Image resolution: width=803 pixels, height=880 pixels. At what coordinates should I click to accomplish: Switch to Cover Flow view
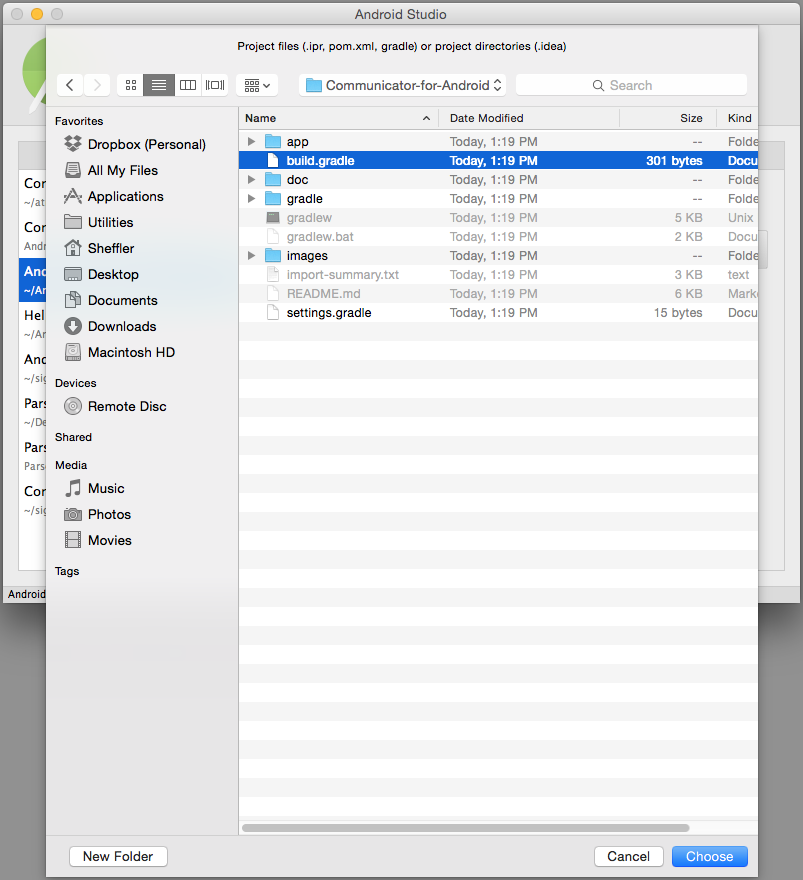[x=215, y=85]
